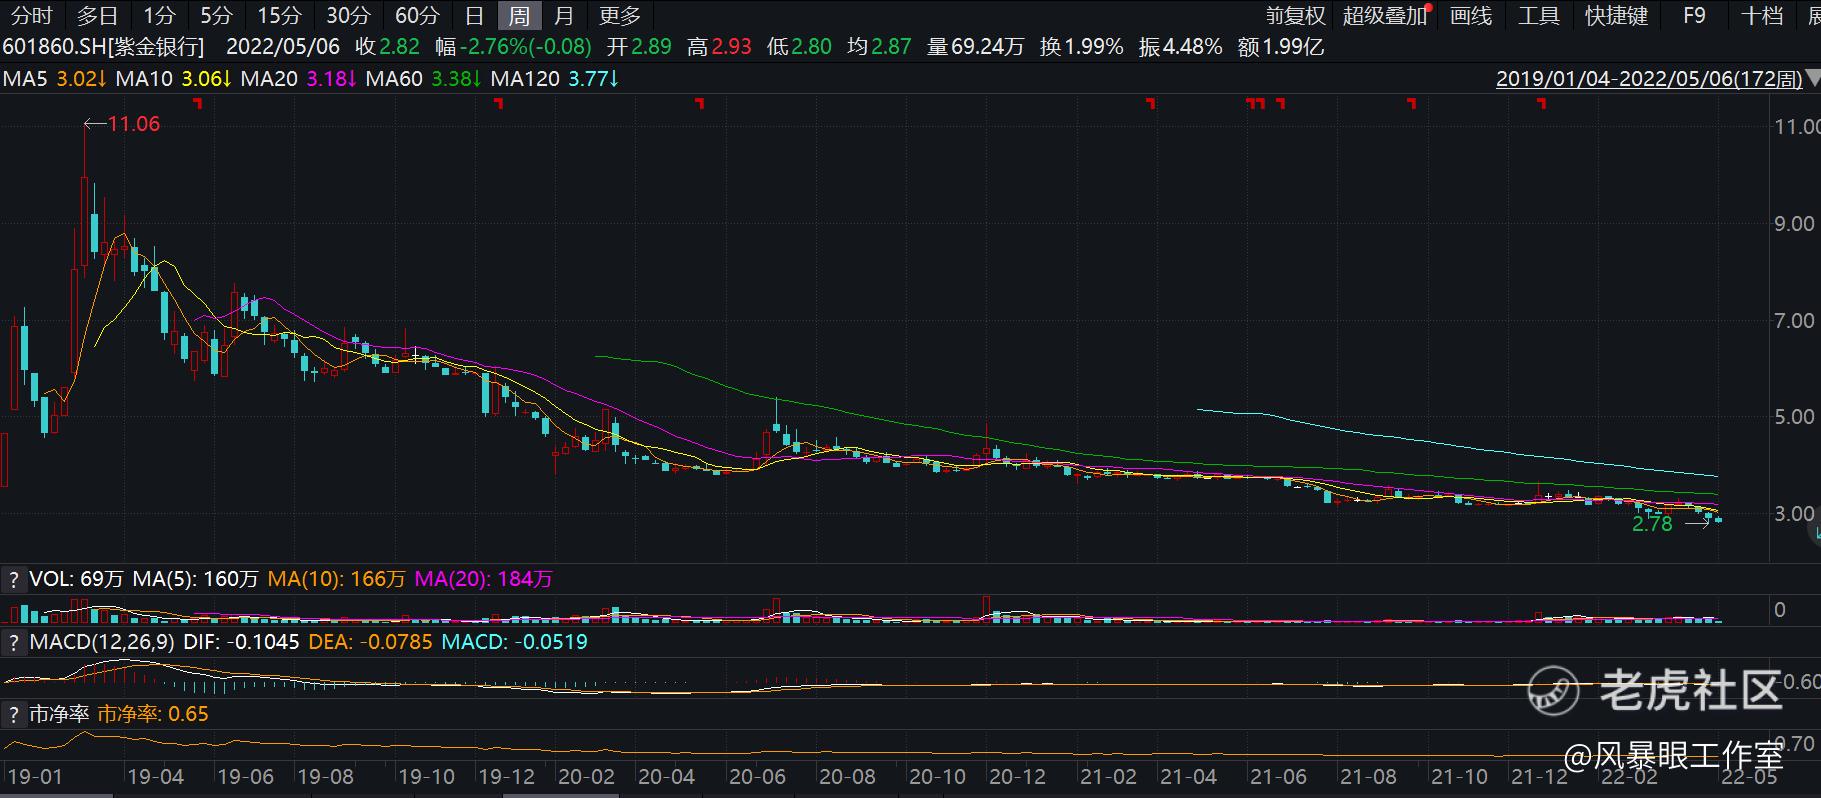
Task: Select the 30分 period tab
Action: click(347, 15)
